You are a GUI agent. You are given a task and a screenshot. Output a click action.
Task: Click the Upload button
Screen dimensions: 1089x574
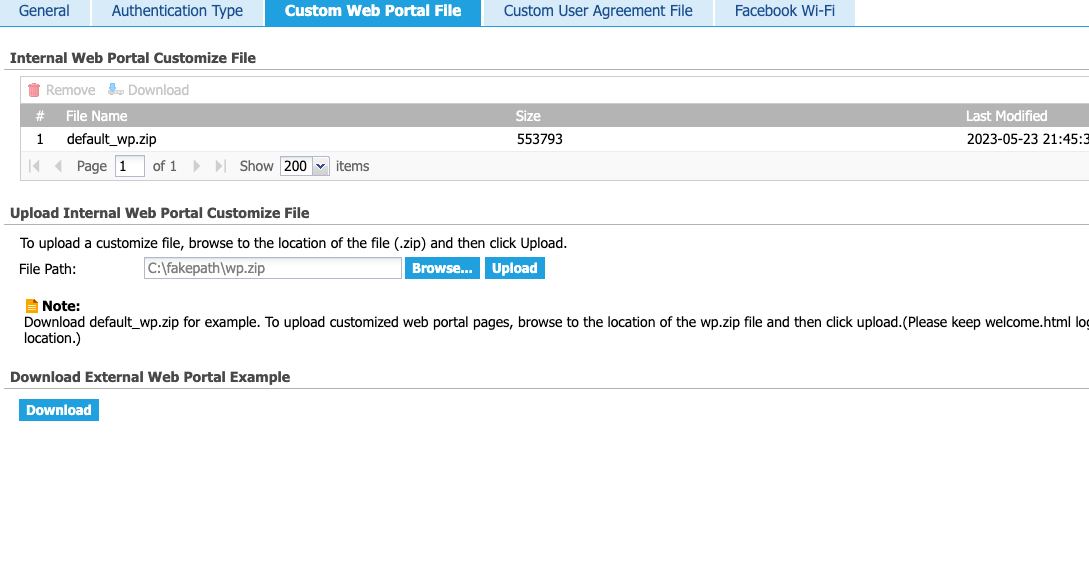tap(514, 268)
